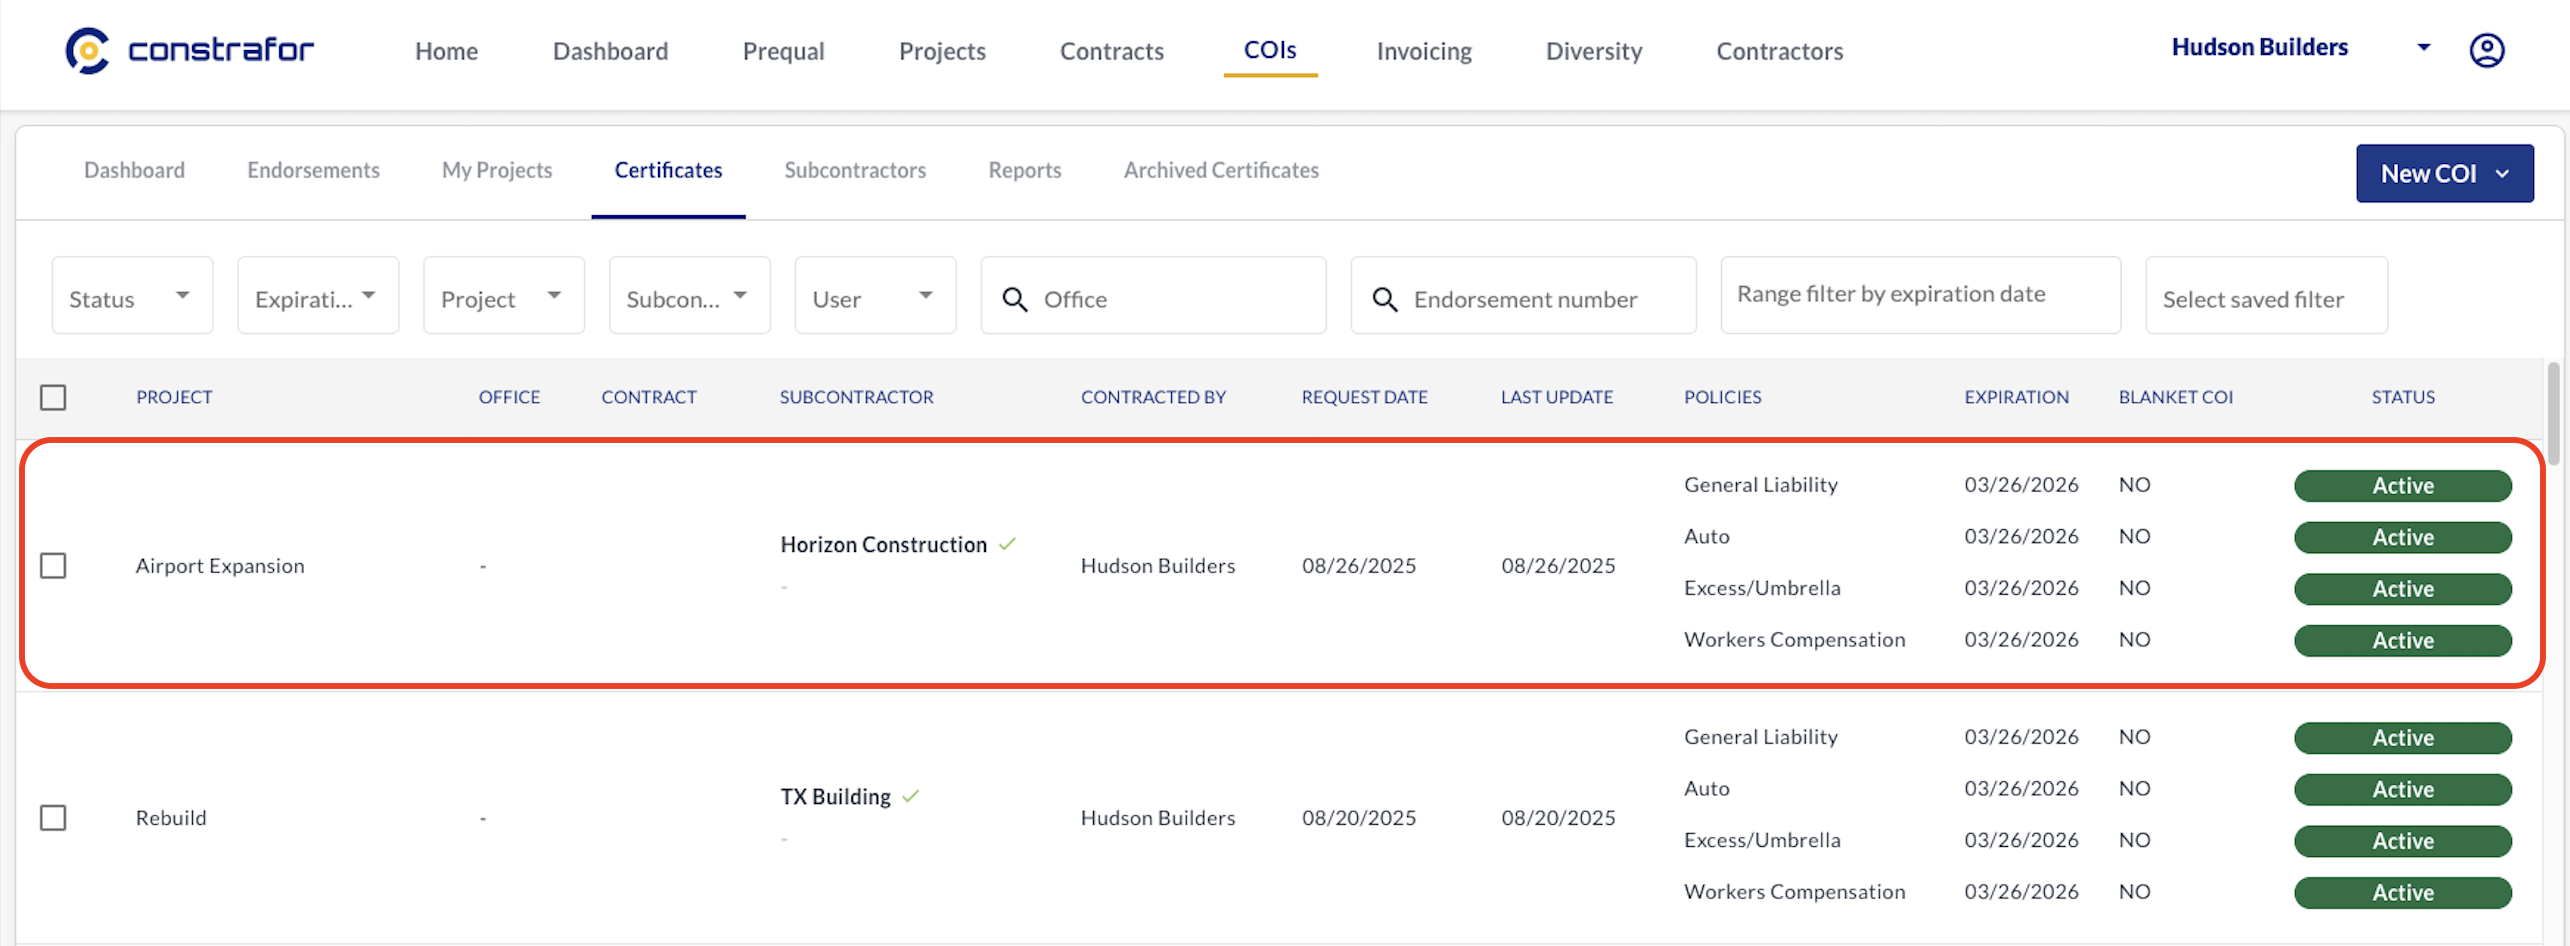Sort by the SUBCONTRACTOR column header
This screenshot has height=946, width=2570.
tap(856, 397)
